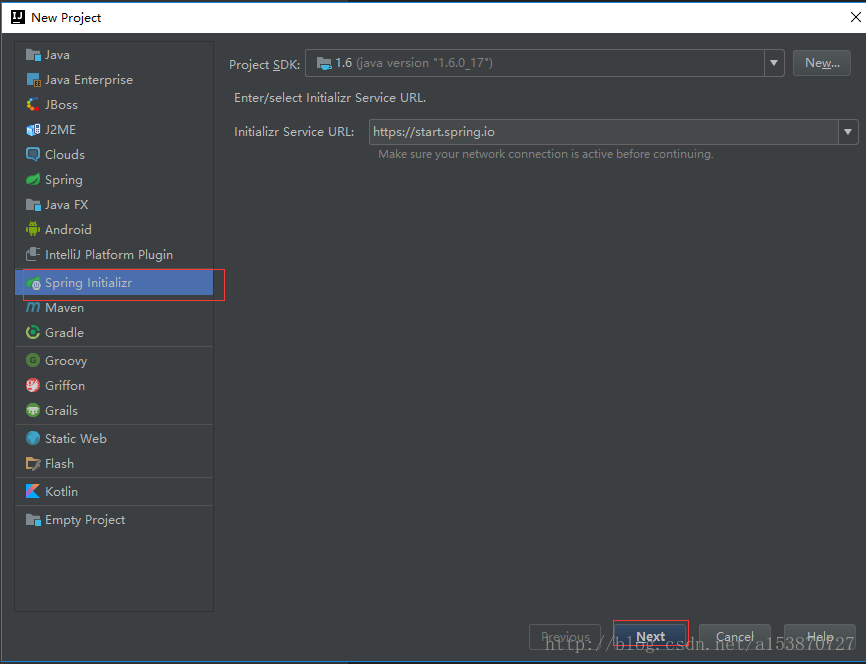Image resolution: width=866 pixels, height=664 pixels.
Task: Select Java Enterprise project type
Action: click(114, 80)
